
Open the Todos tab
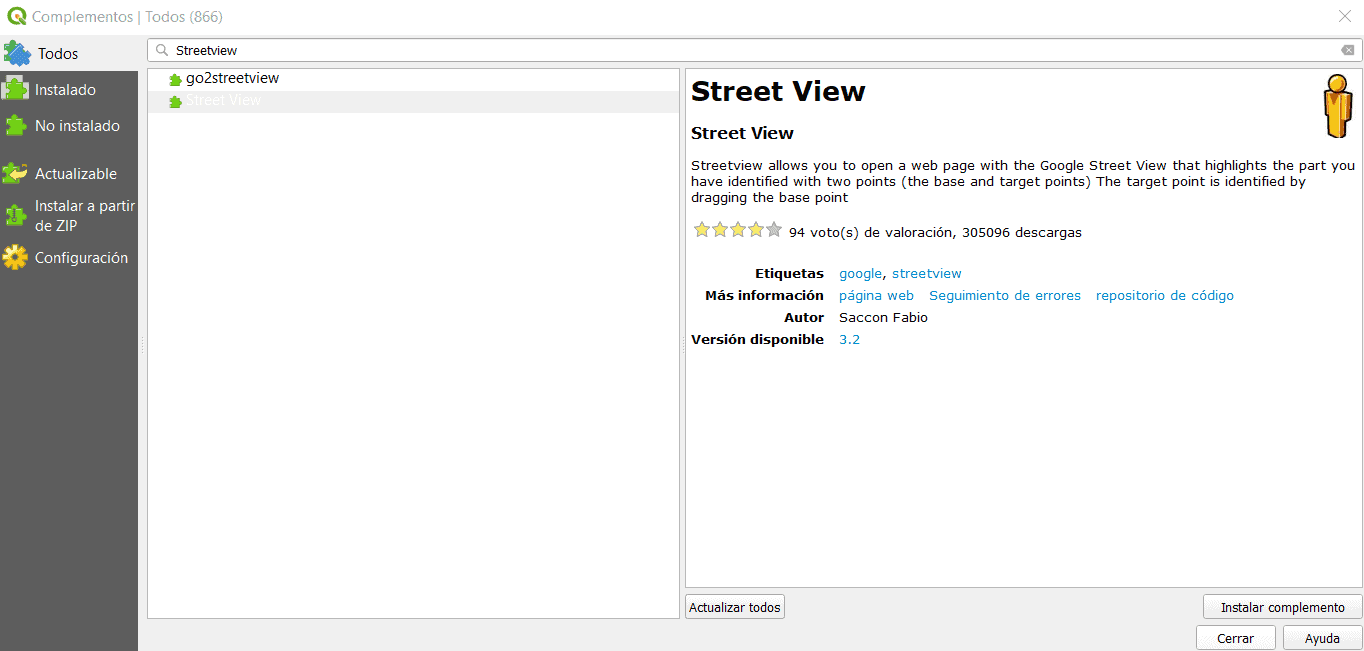tap(69, 53)
